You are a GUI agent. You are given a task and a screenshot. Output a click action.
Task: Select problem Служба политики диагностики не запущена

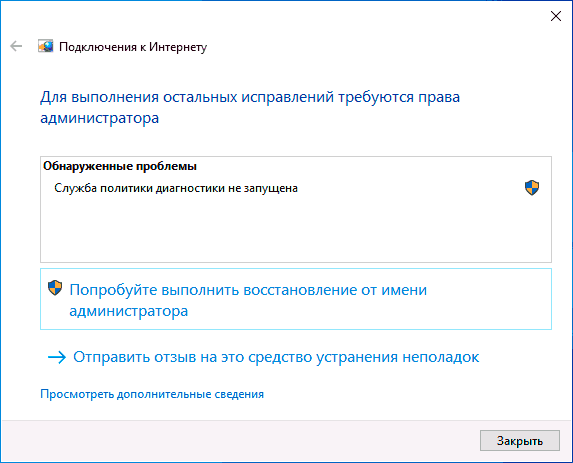click(176, 188)
